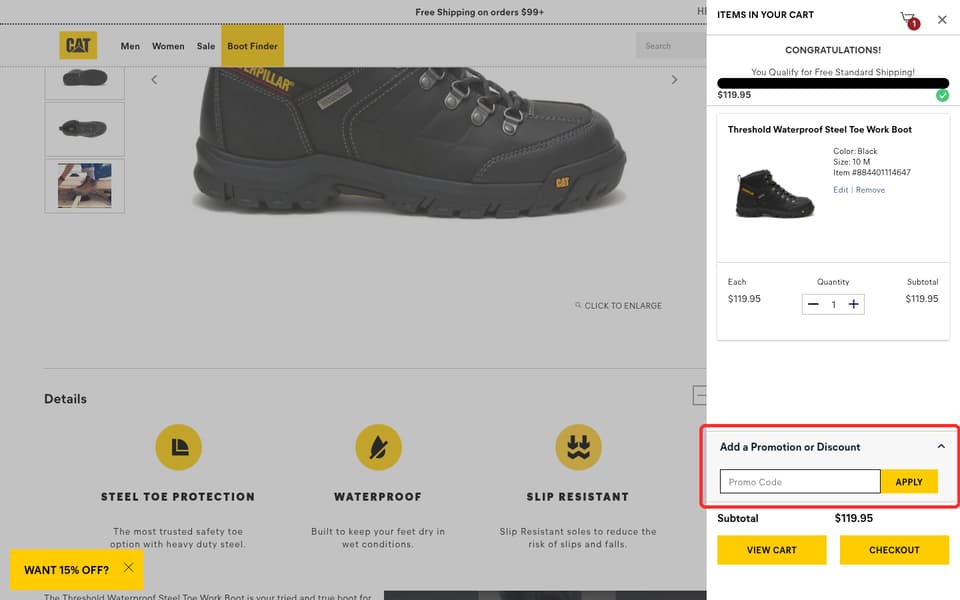Edit the cart item
960x600 pixels.
[x=840, y=190]
